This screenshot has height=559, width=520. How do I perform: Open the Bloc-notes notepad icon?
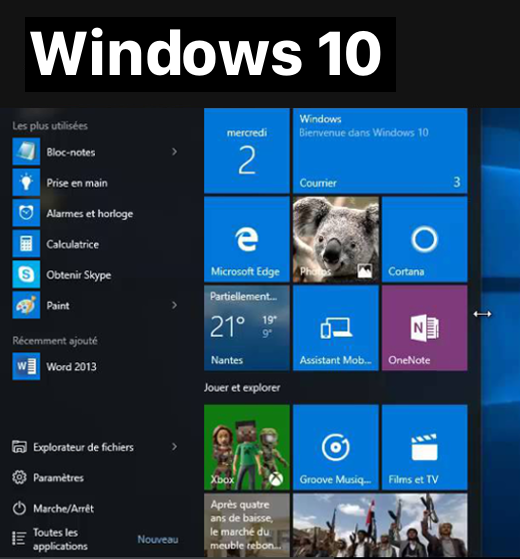(x=26, y=152)
